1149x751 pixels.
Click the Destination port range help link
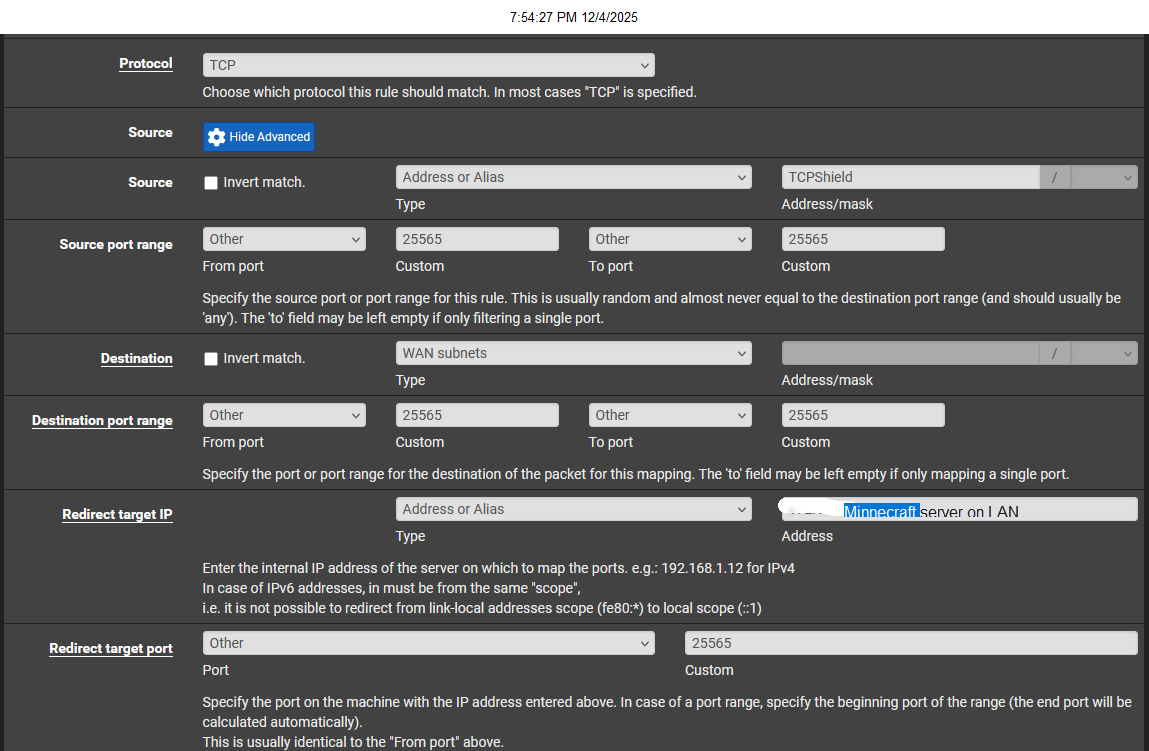(102, 420)
